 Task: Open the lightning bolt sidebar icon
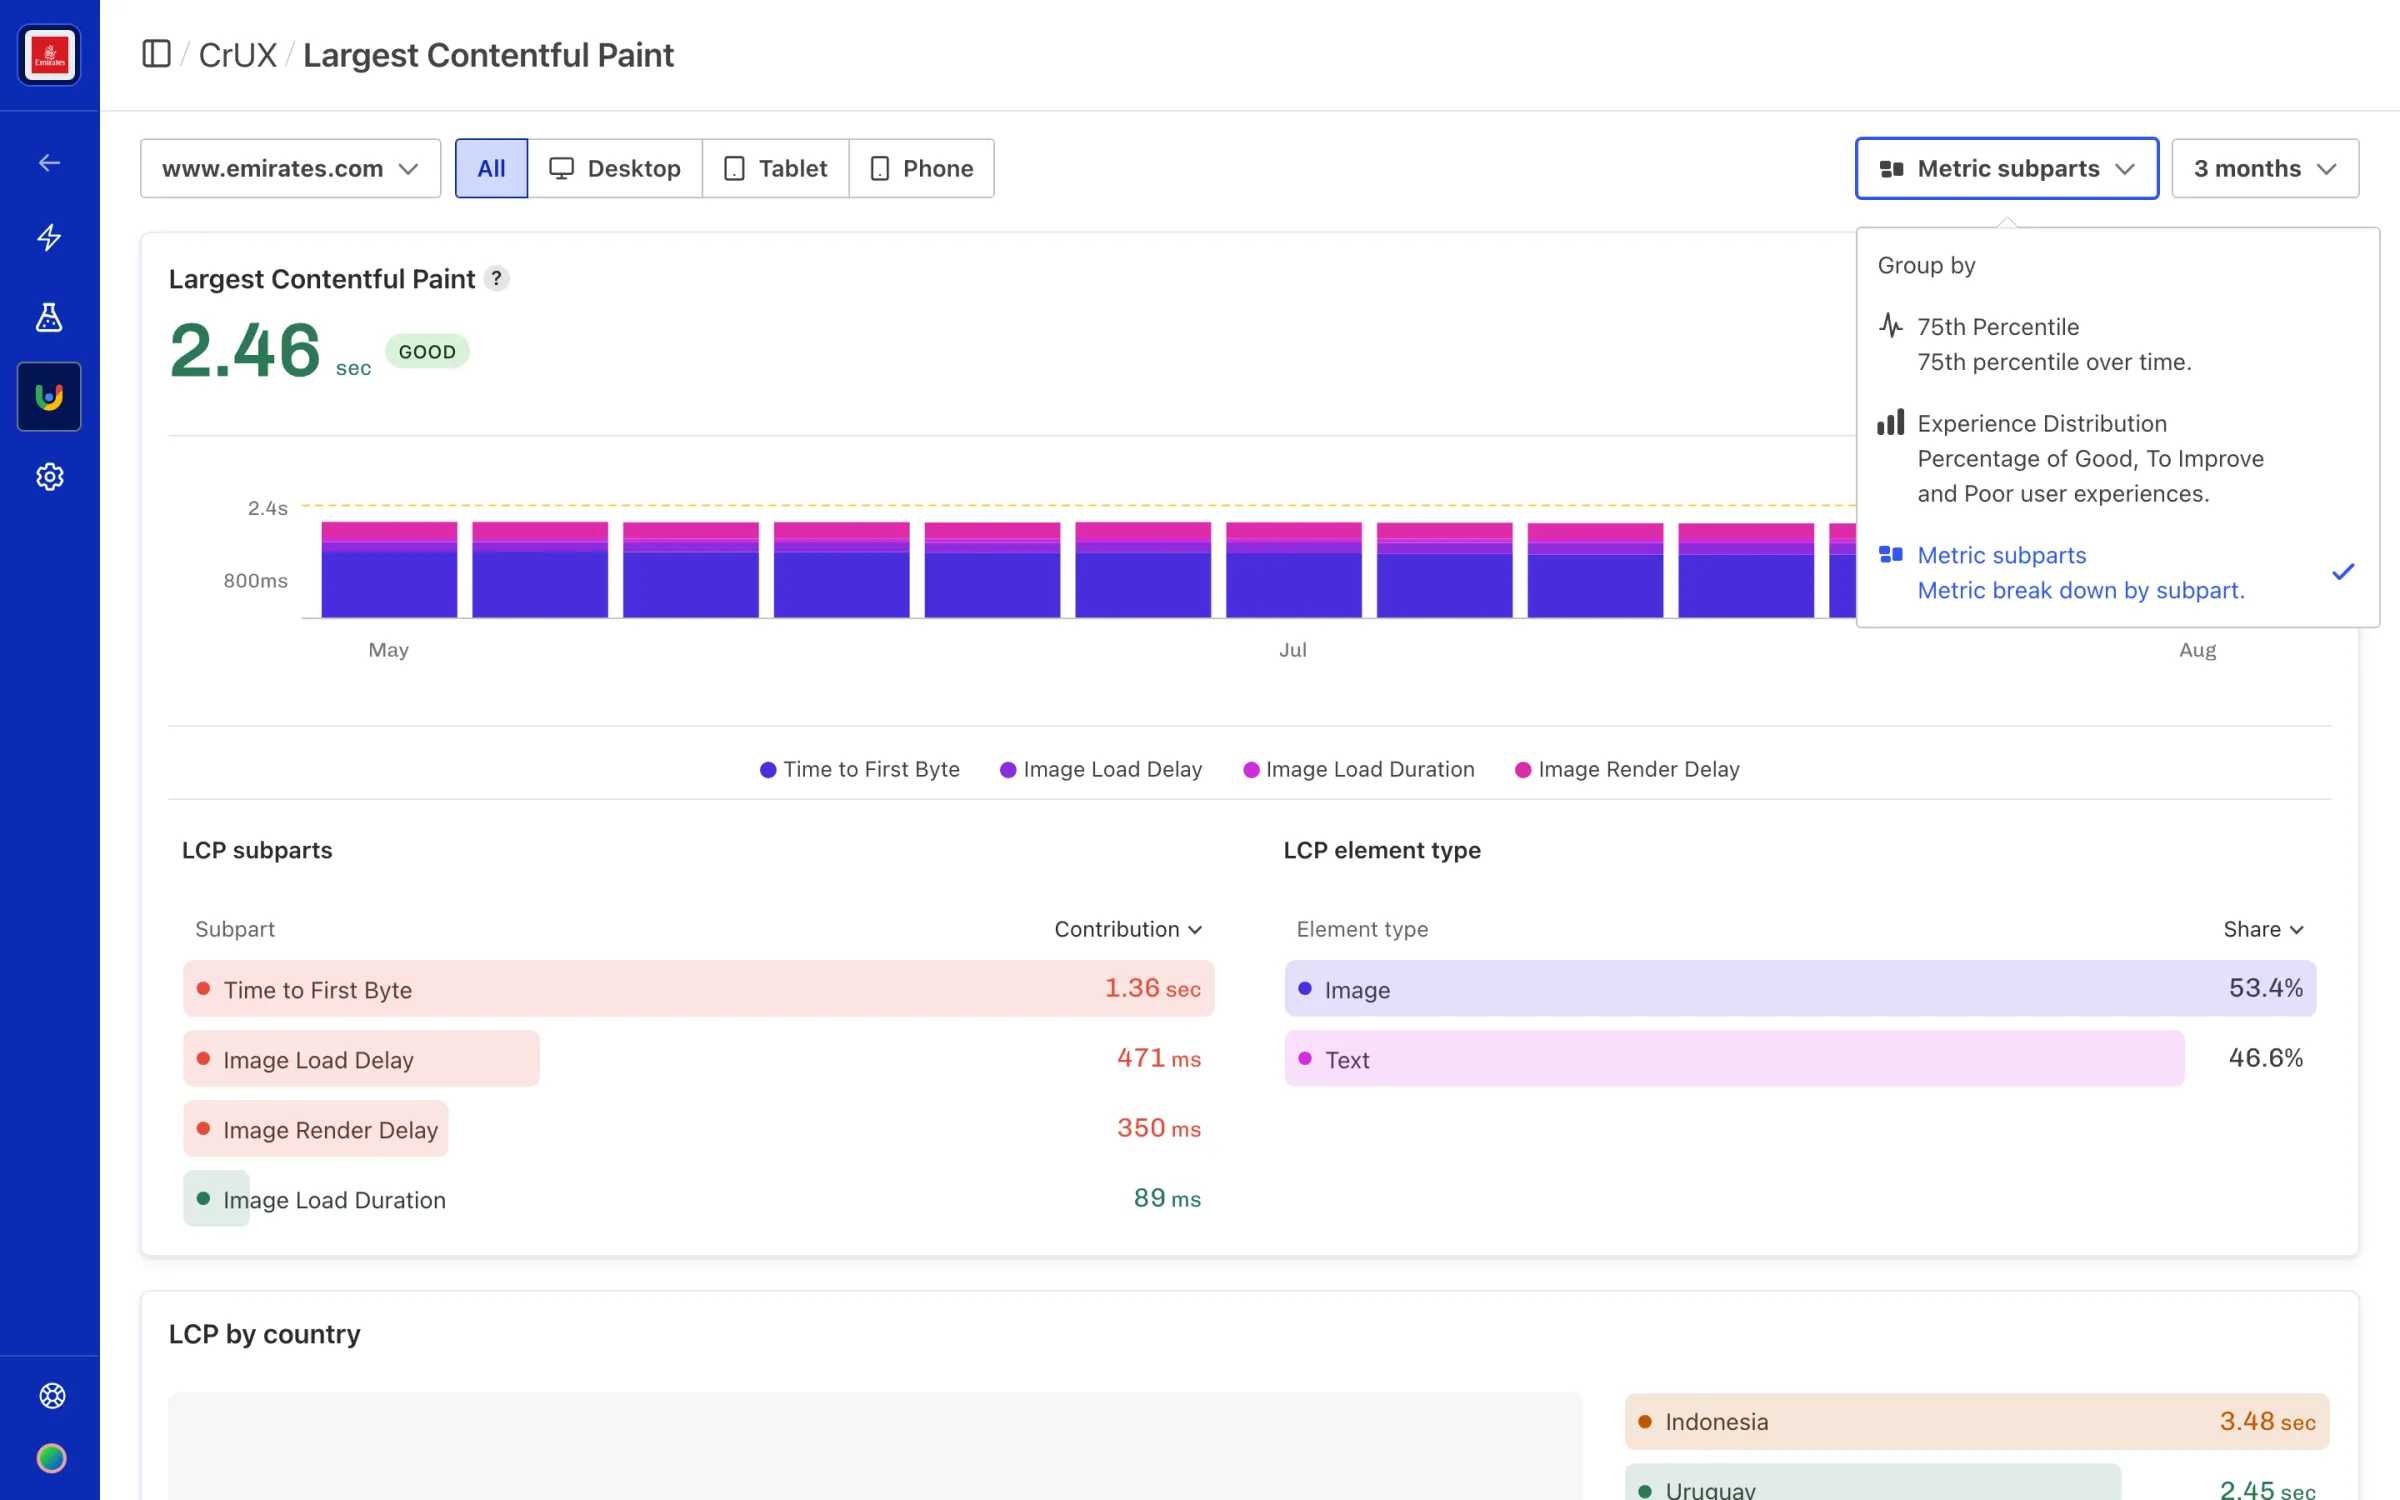point(49,237)
